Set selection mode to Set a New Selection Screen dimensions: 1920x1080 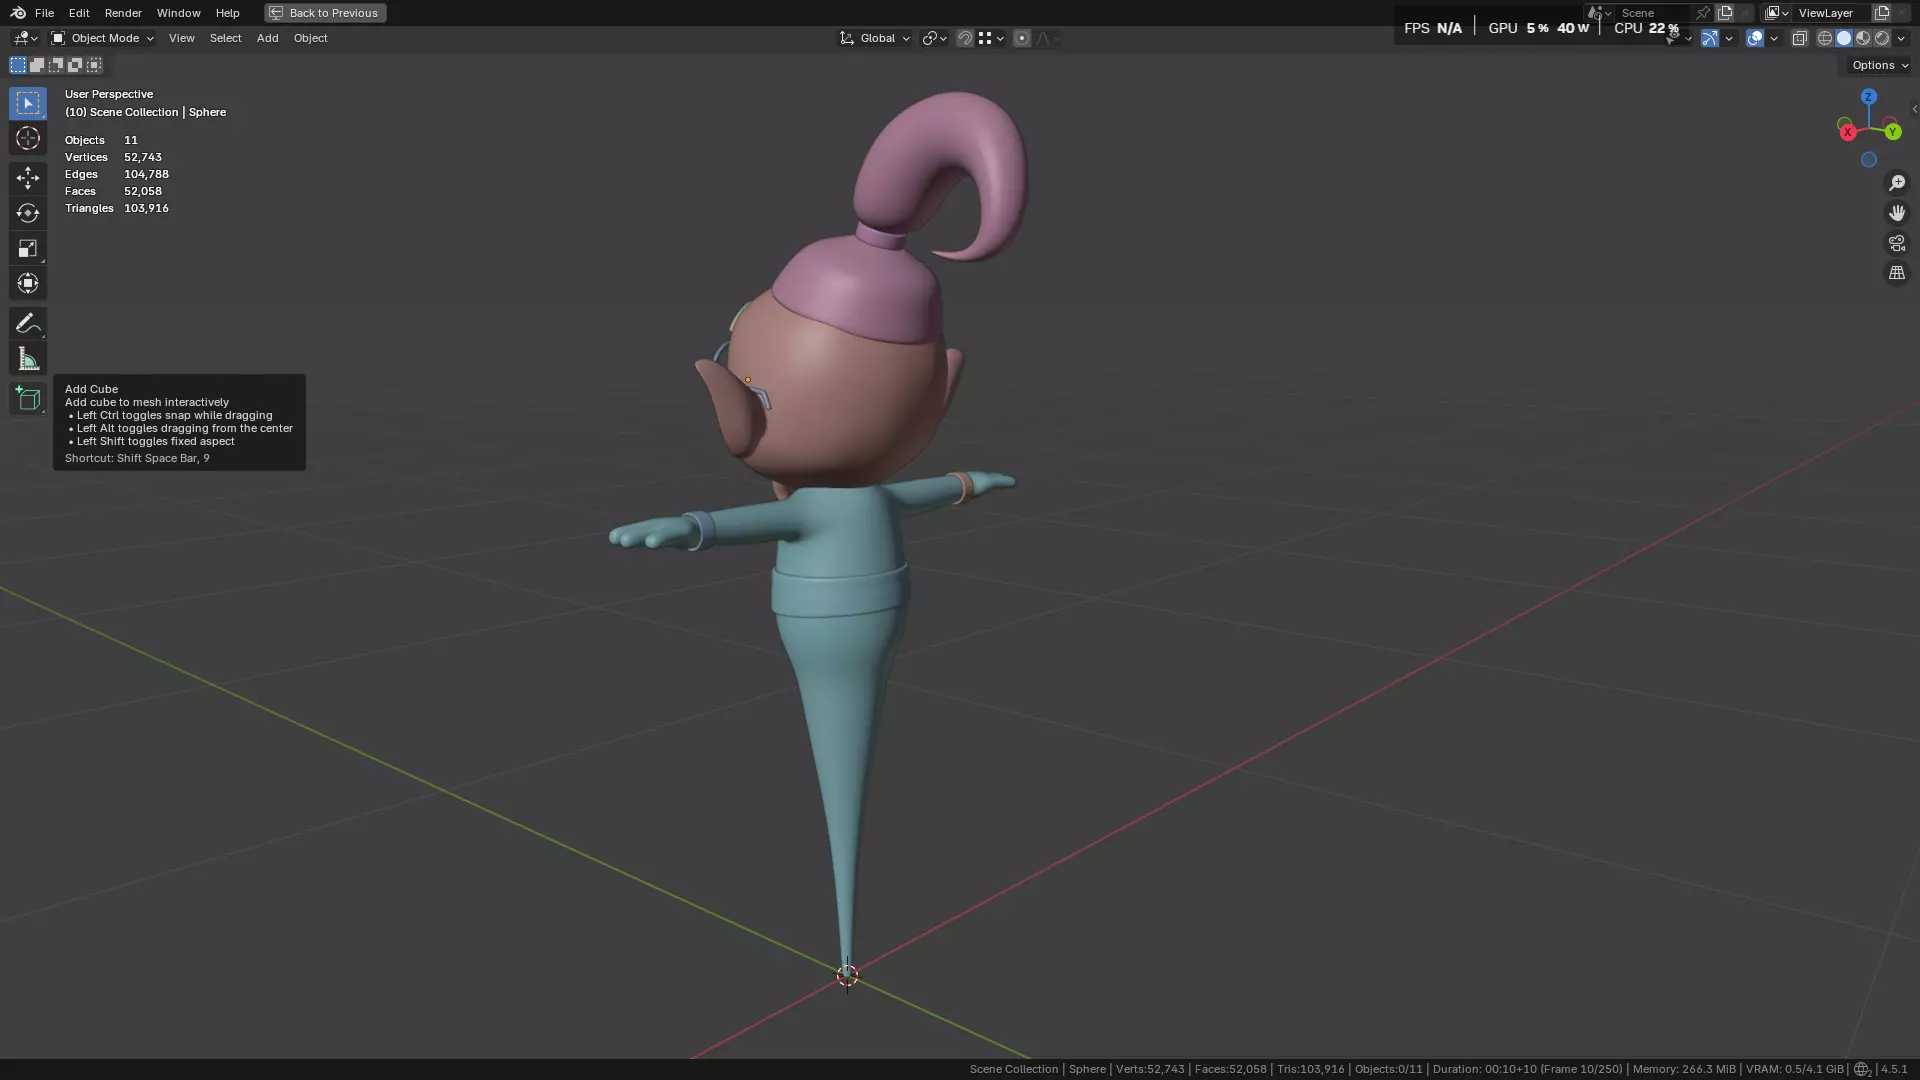point(18,65)
